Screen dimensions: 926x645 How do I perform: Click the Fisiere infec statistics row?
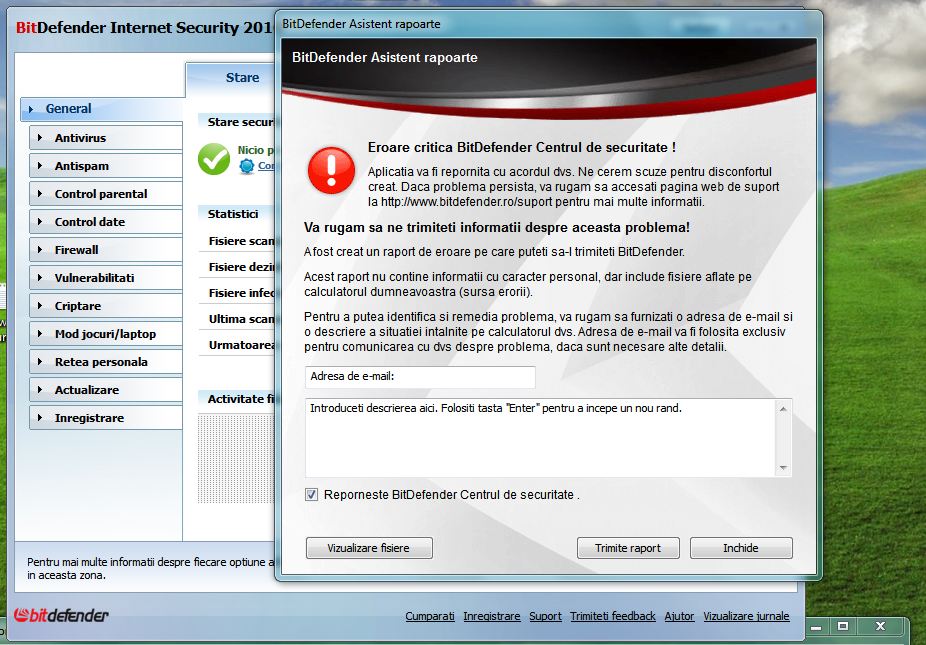pos(237,293)
